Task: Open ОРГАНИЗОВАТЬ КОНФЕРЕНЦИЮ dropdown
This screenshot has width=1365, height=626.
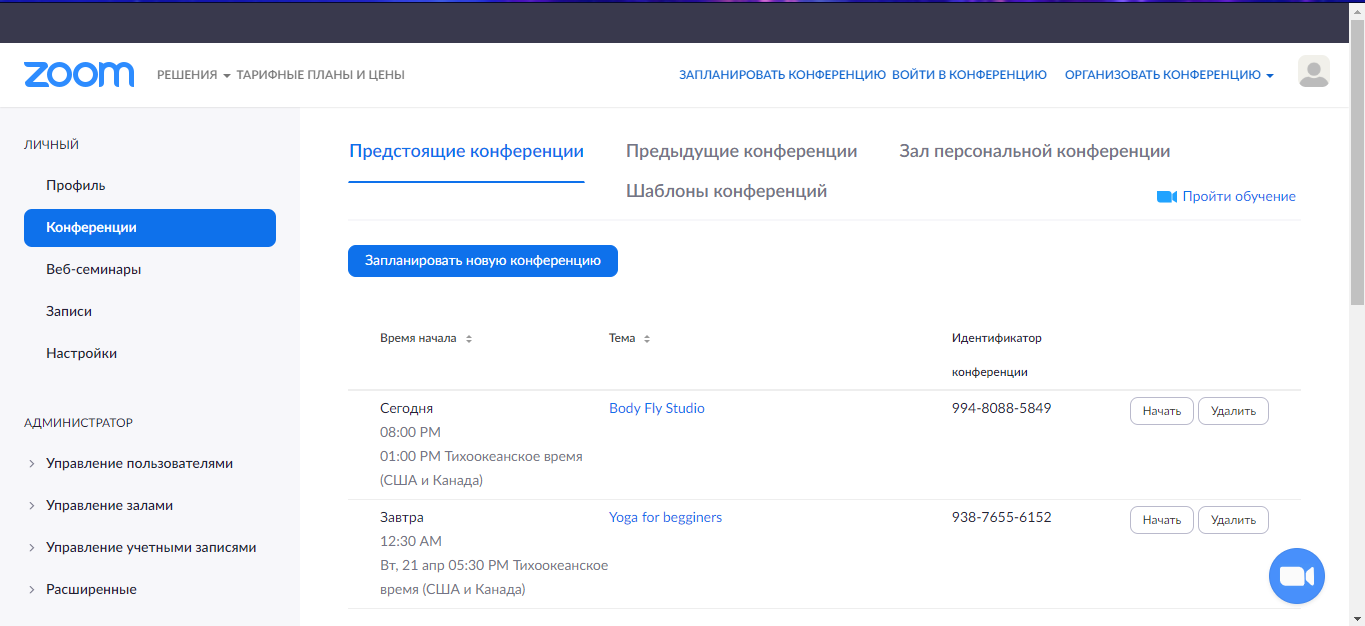Action: pyautogui.click(x=1169, y=75)
